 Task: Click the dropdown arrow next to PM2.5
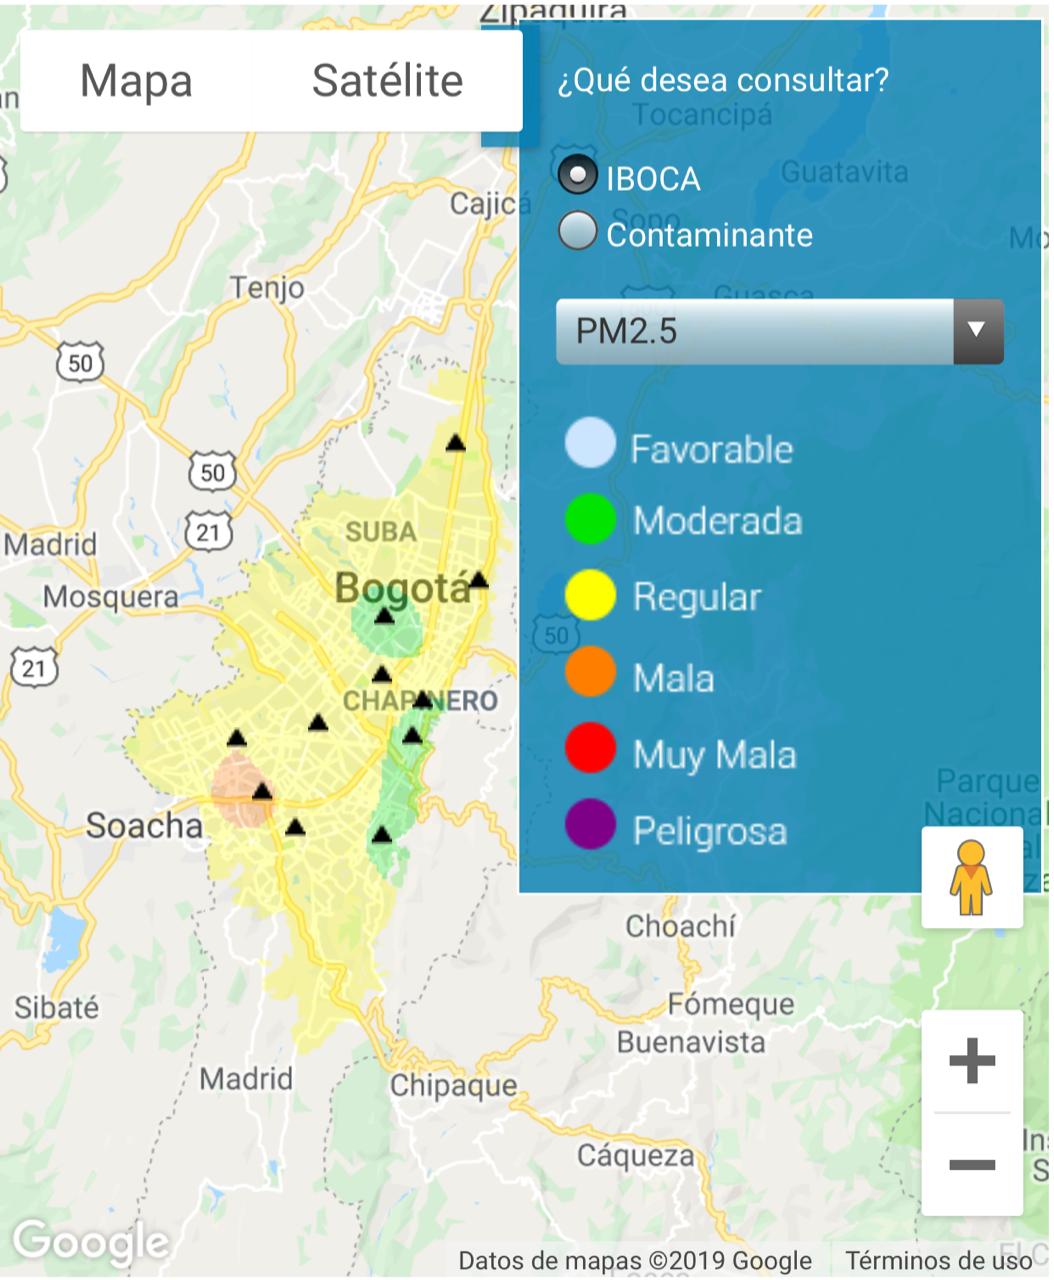(977, 331)
